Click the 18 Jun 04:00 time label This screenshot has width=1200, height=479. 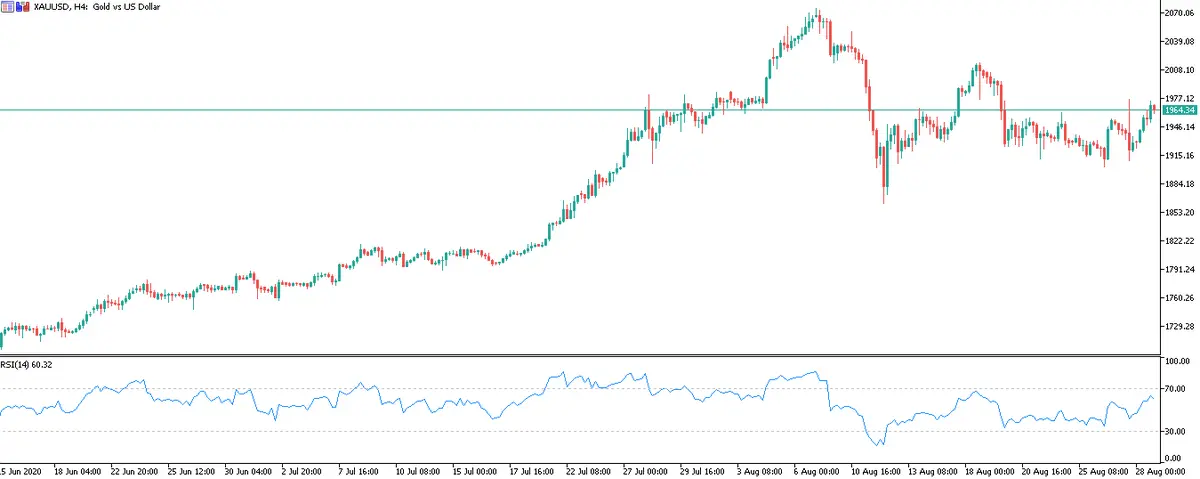(74, 469)
